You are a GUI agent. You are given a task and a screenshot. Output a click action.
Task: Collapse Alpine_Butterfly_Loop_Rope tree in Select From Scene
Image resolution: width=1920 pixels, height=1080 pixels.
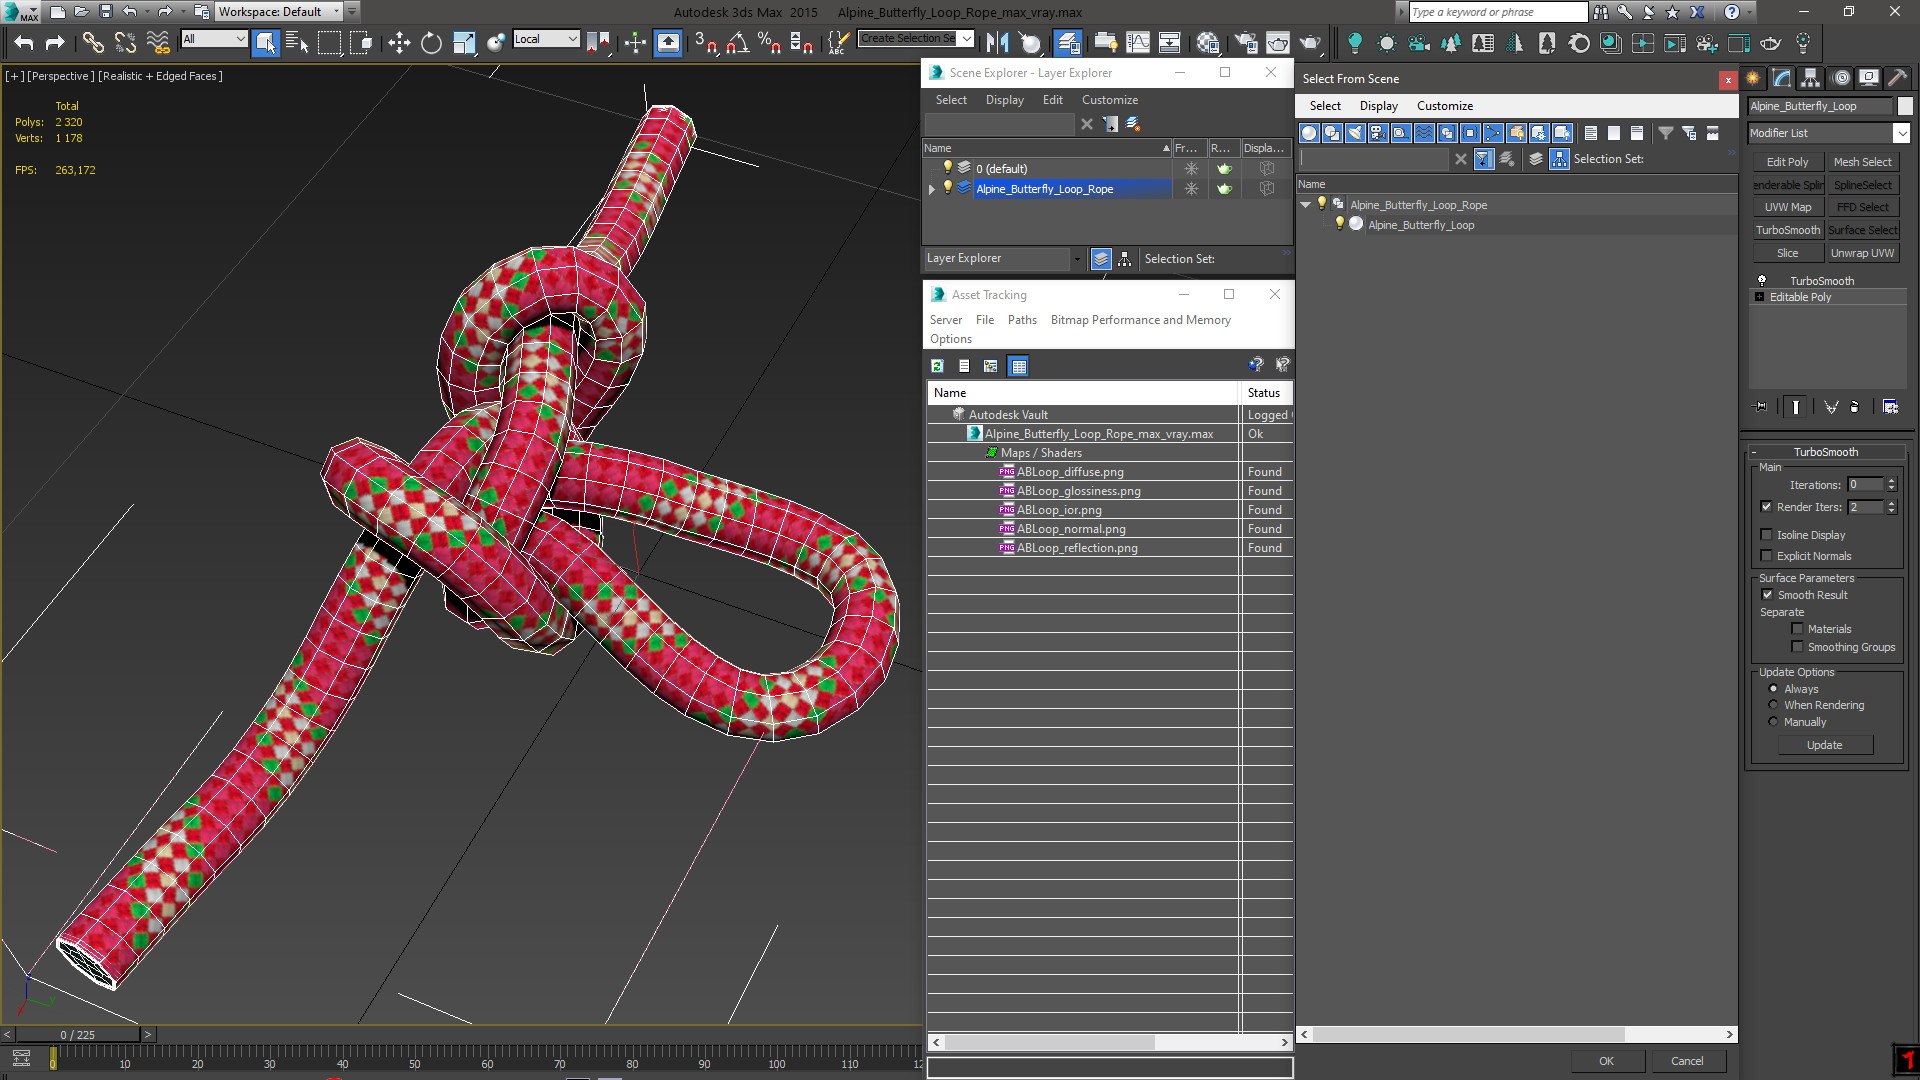coord(1305,205)
